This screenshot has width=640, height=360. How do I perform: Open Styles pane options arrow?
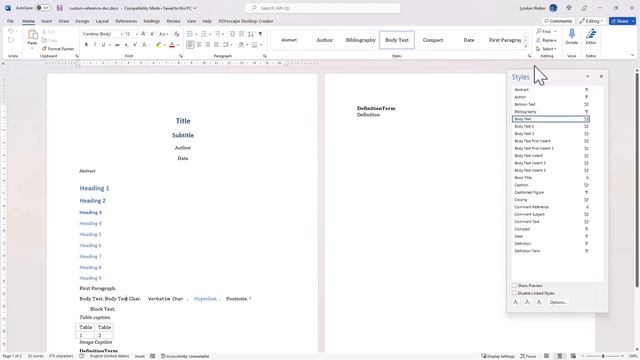pyautogui.click(x=587, y=76)
